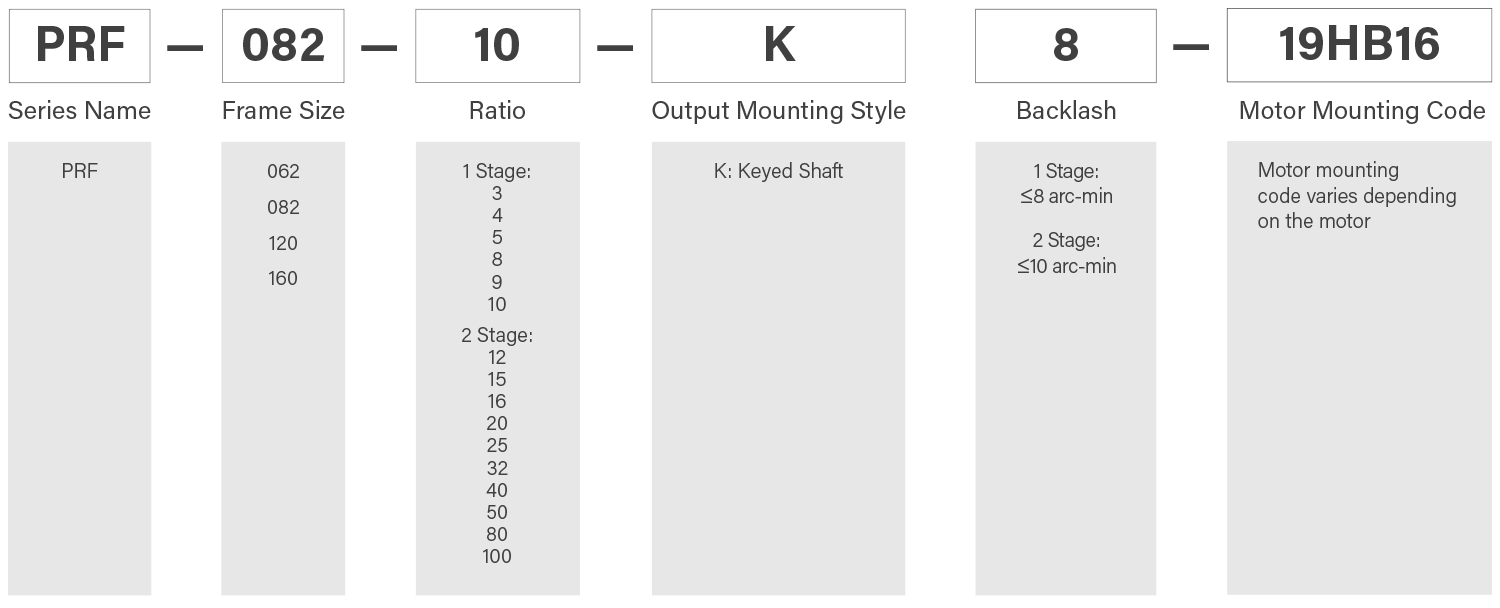This screenshot has height=608, width=1500.
Task: Select ratio 3 under 1 Stage
Action: click(497, 194)
